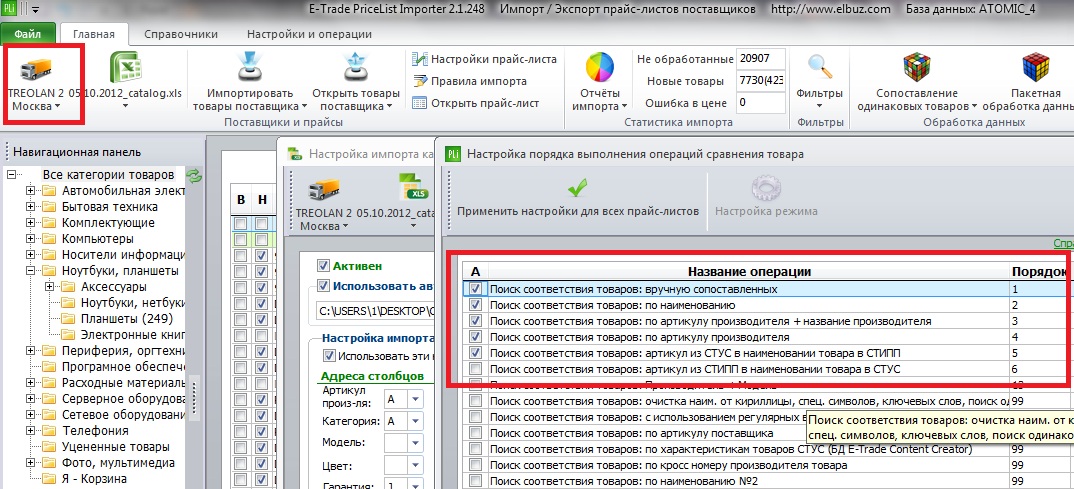The width and height of the screenshot is (1074, 489).
Task: Expand Комплектующие category
Action: coord(30,223)
